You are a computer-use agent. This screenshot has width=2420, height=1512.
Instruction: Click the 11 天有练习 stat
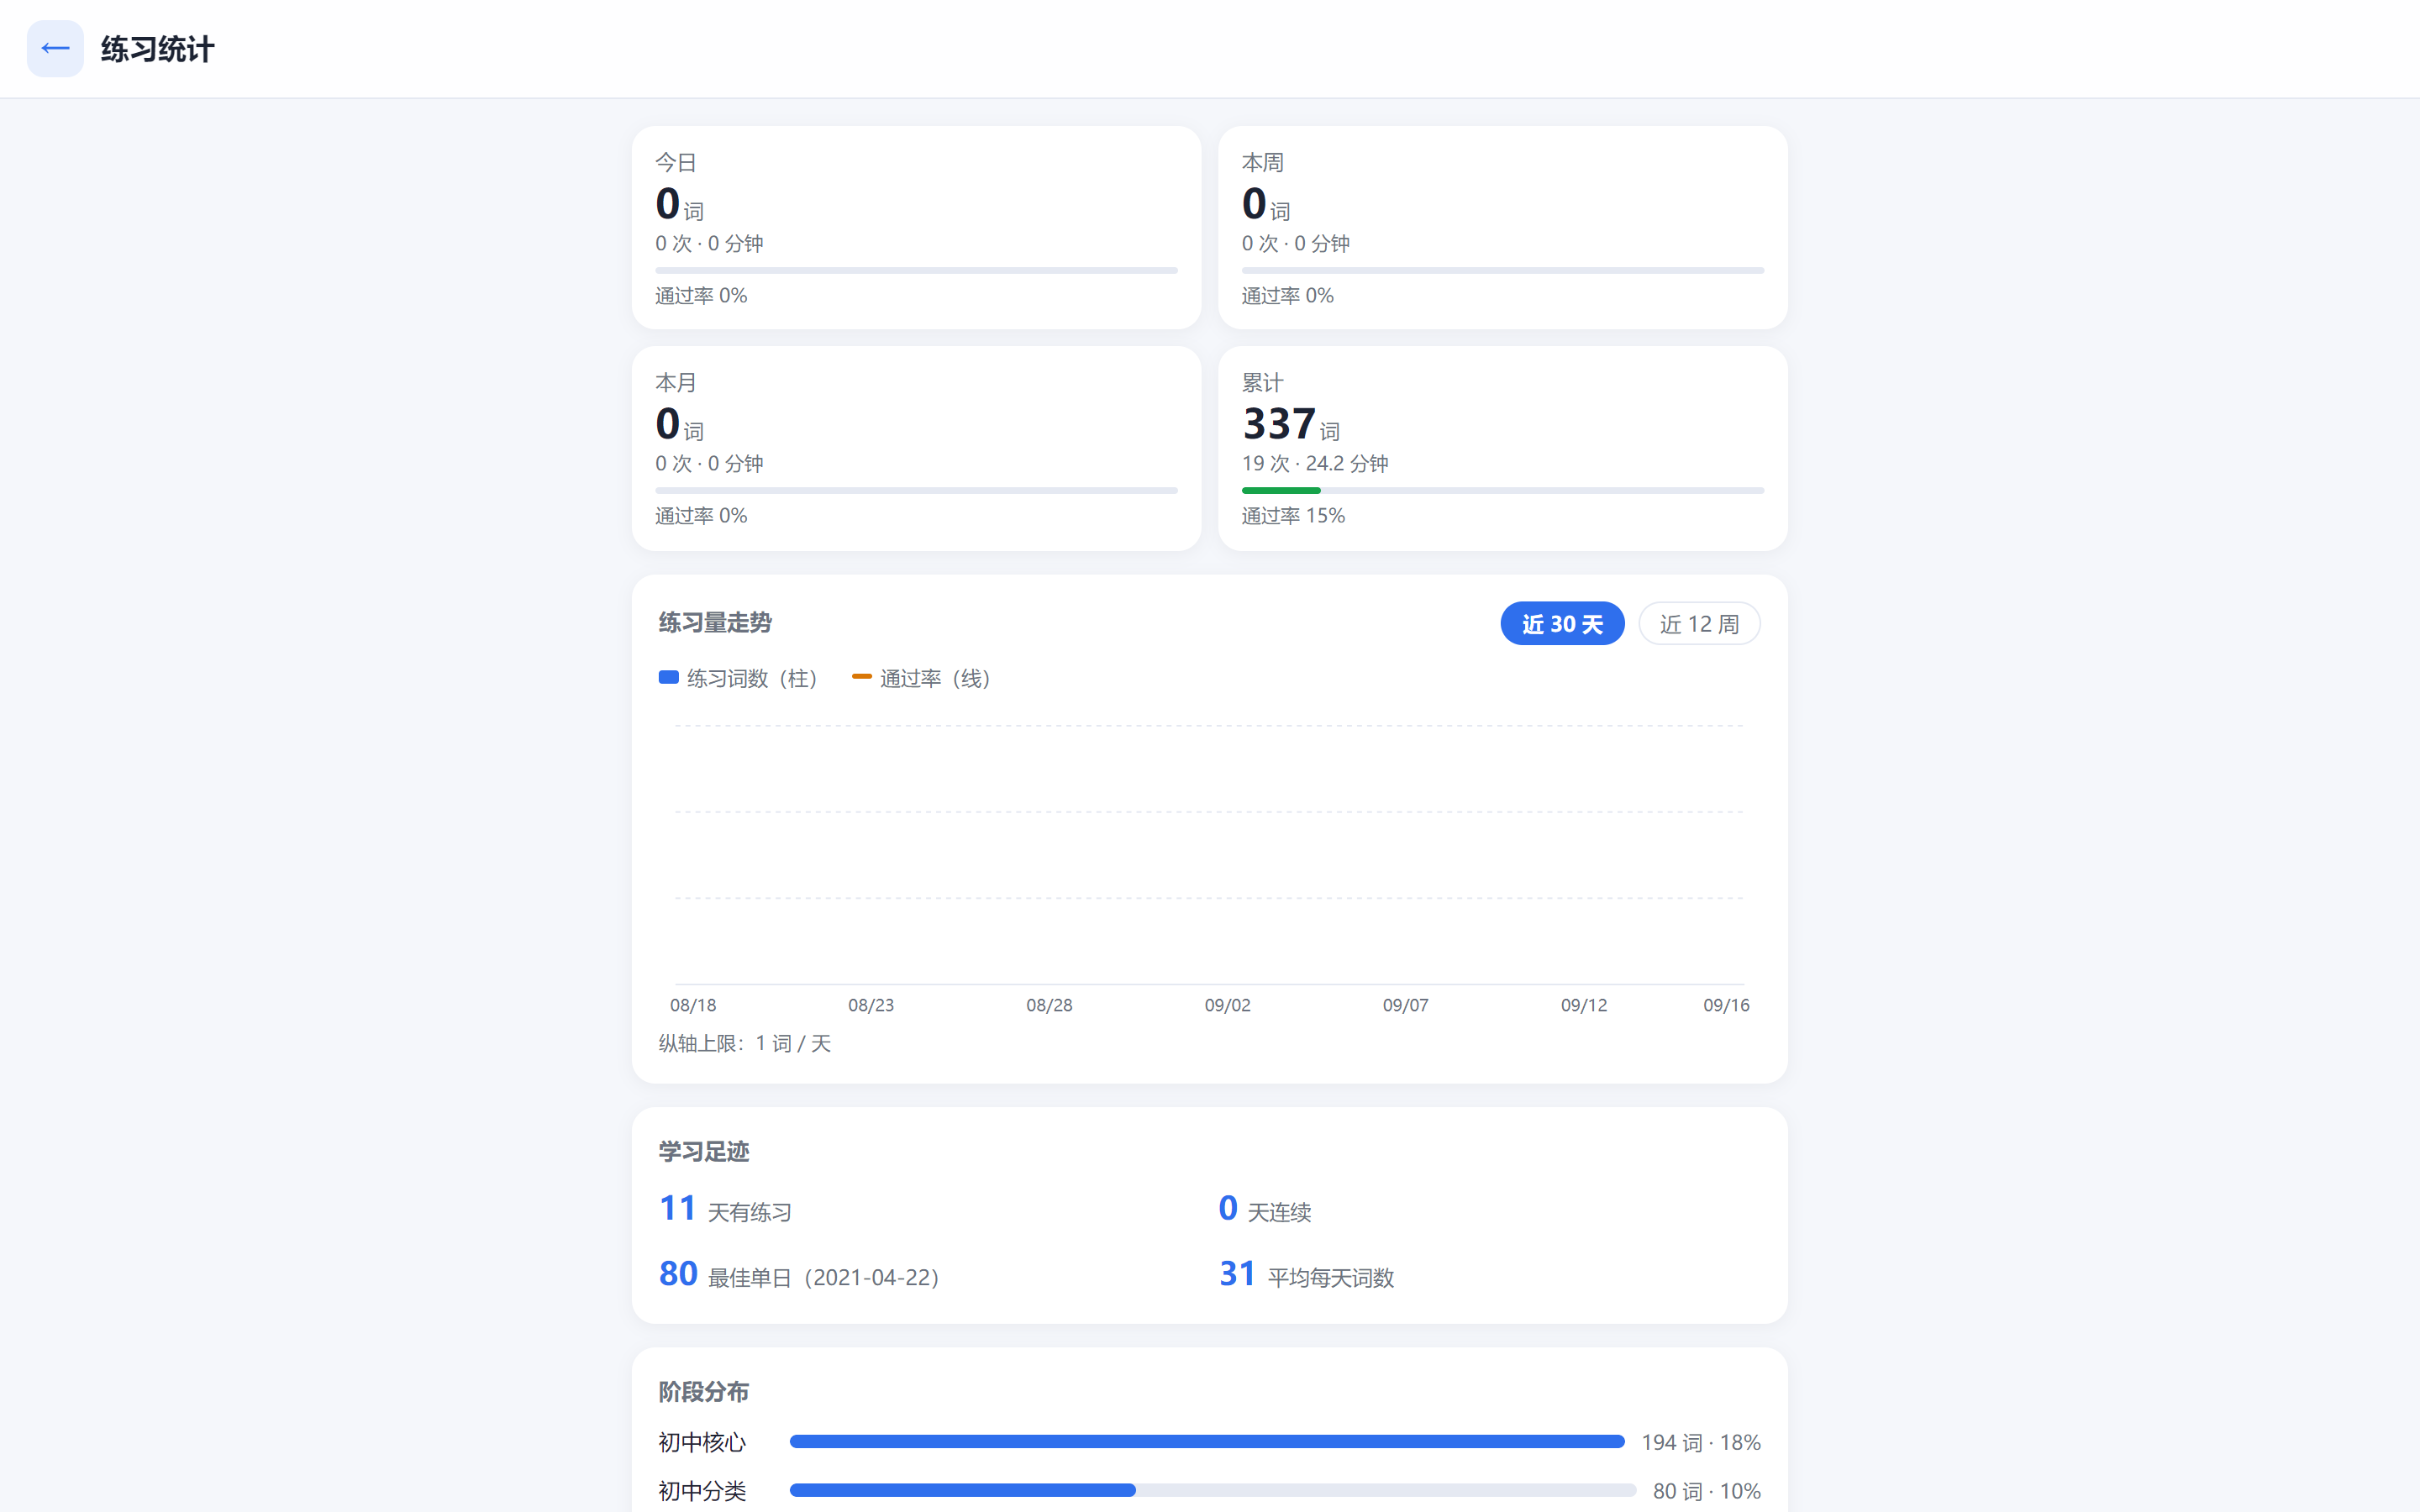pyautogui.click(x=725, y=1209)
